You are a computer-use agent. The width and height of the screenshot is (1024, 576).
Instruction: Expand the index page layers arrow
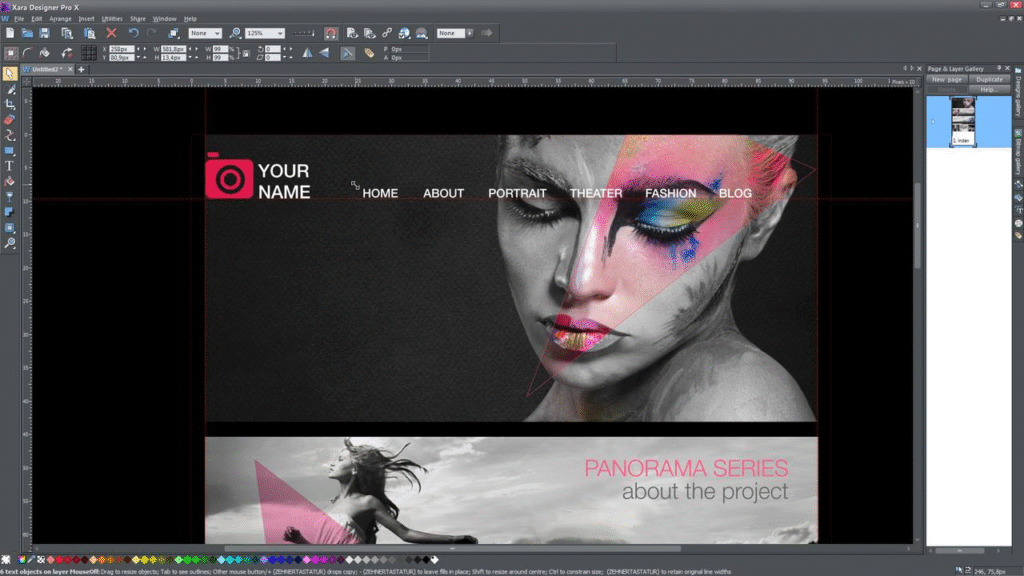(x=932, y=122)
